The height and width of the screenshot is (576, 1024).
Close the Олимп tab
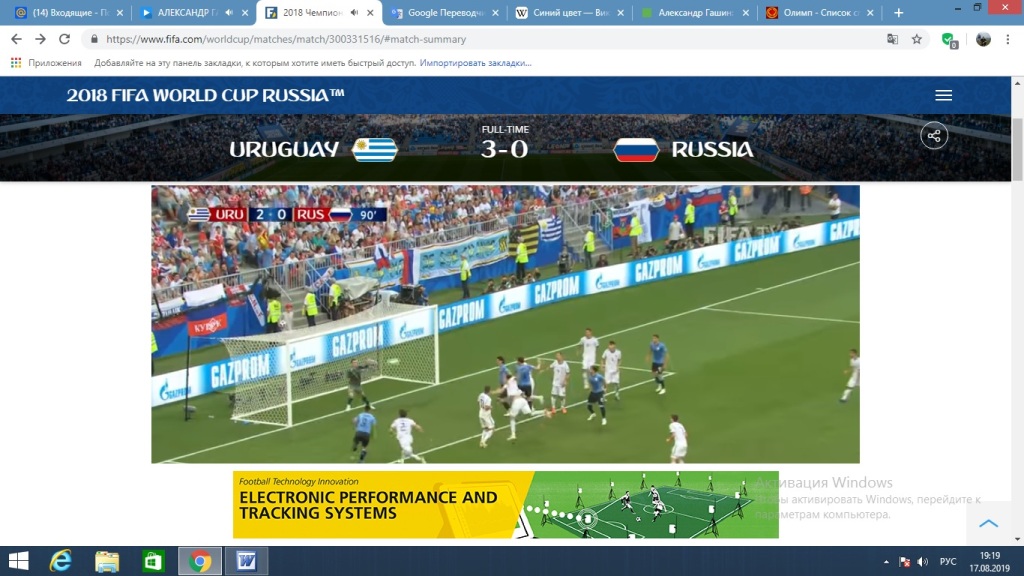coord(870,12)
